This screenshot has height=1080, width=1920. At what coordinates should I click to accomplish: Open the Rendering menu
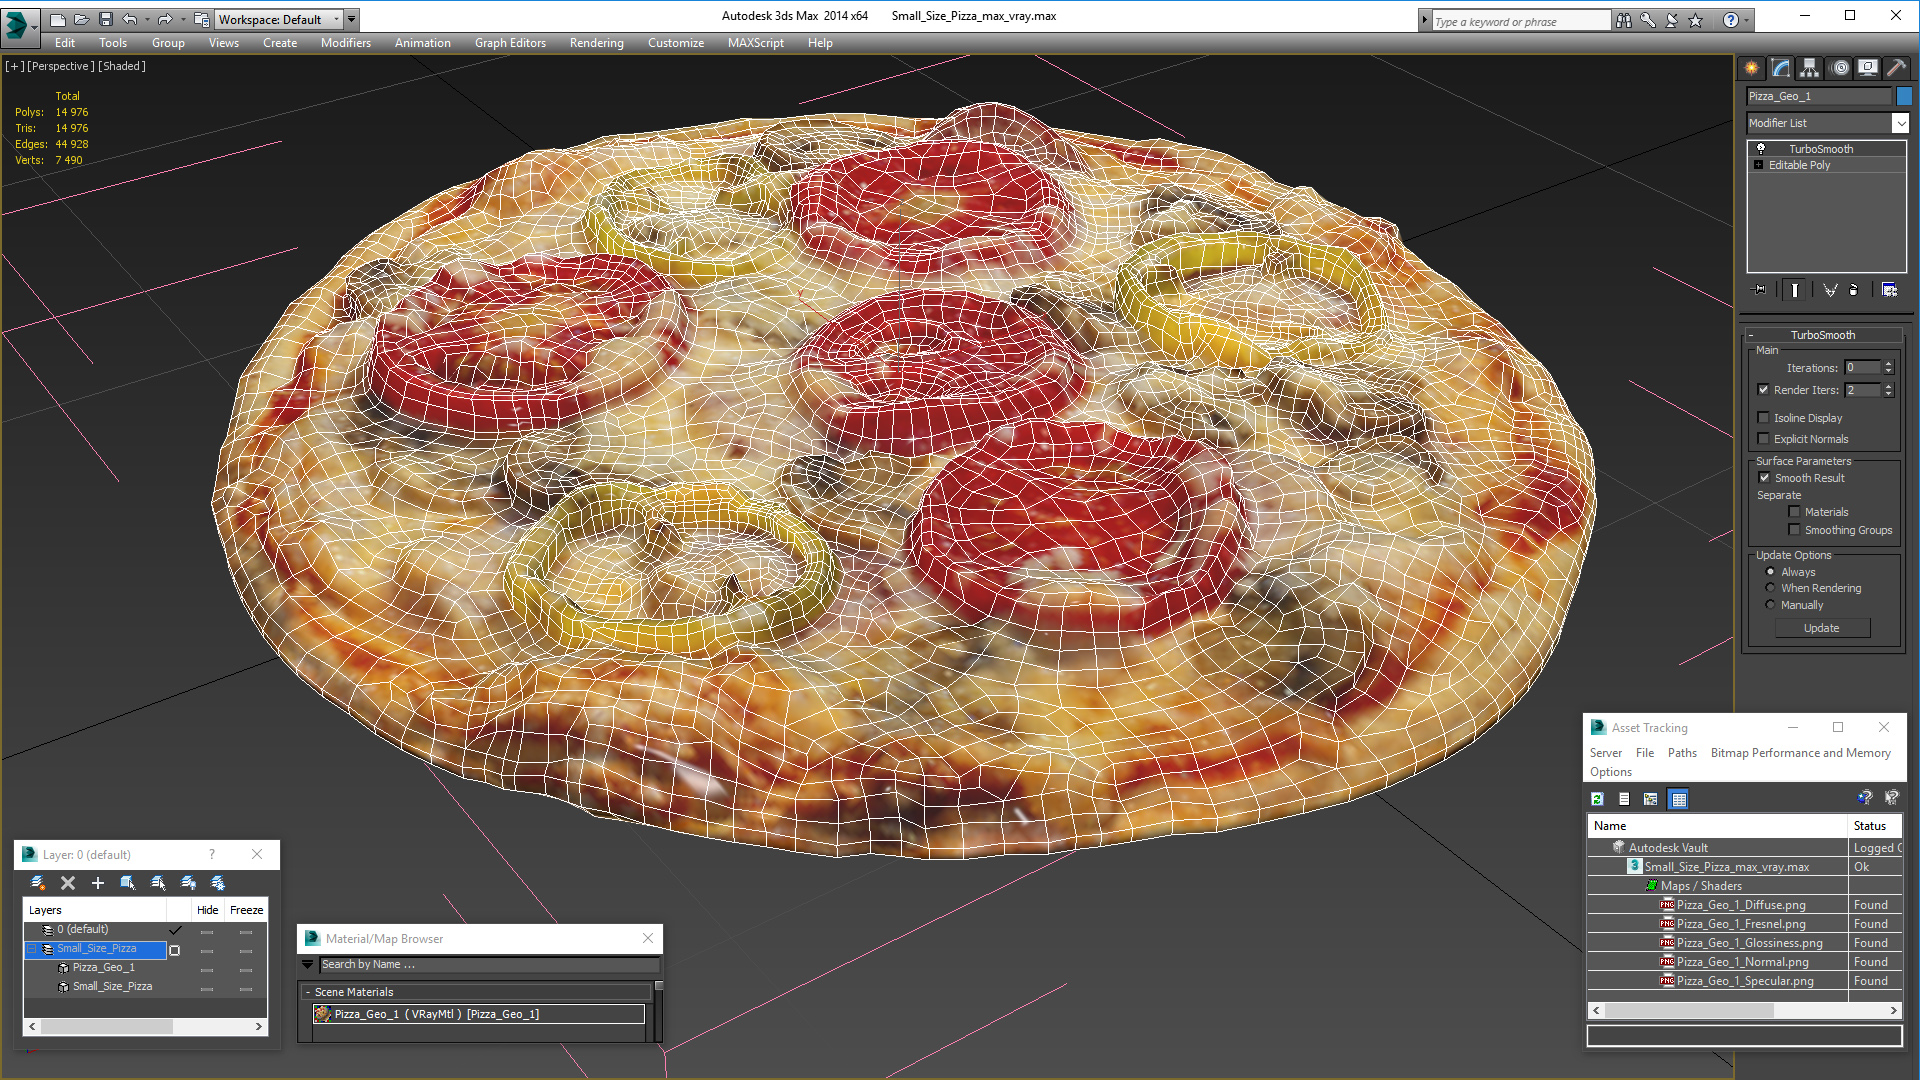[x=596, y=43]
